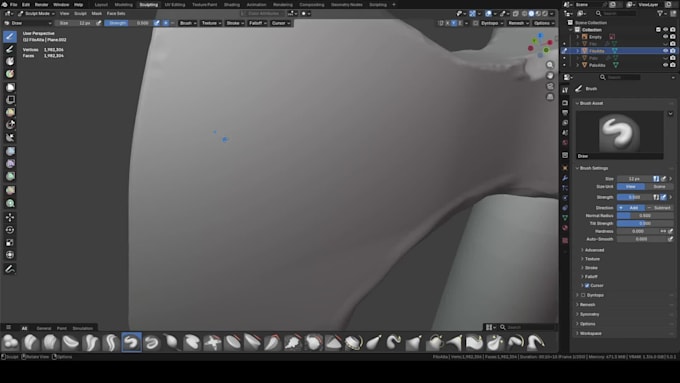Click Hardness invert pressure icon in Brush Settings
This screenshot has height=383, width=680.
point(663,231)
